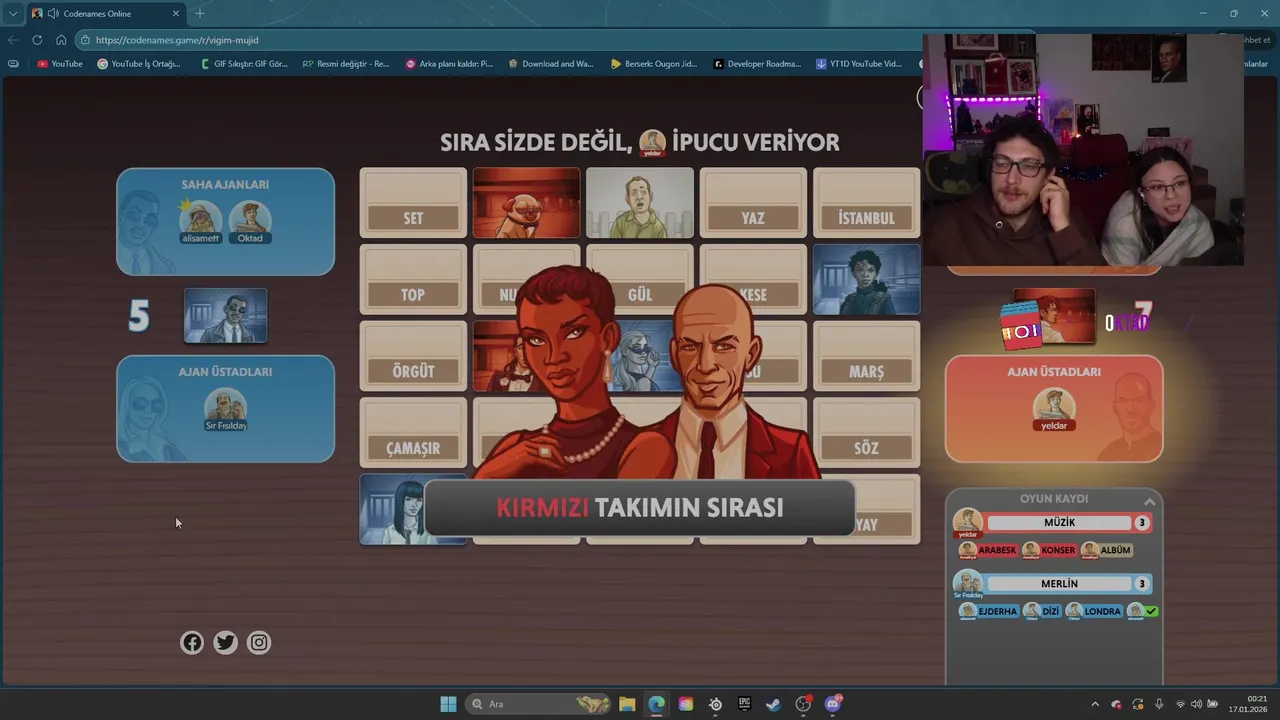Open Developer Roadmap bookmark
Viewport: 1280px width, 720px height.
tap(757, 64)
